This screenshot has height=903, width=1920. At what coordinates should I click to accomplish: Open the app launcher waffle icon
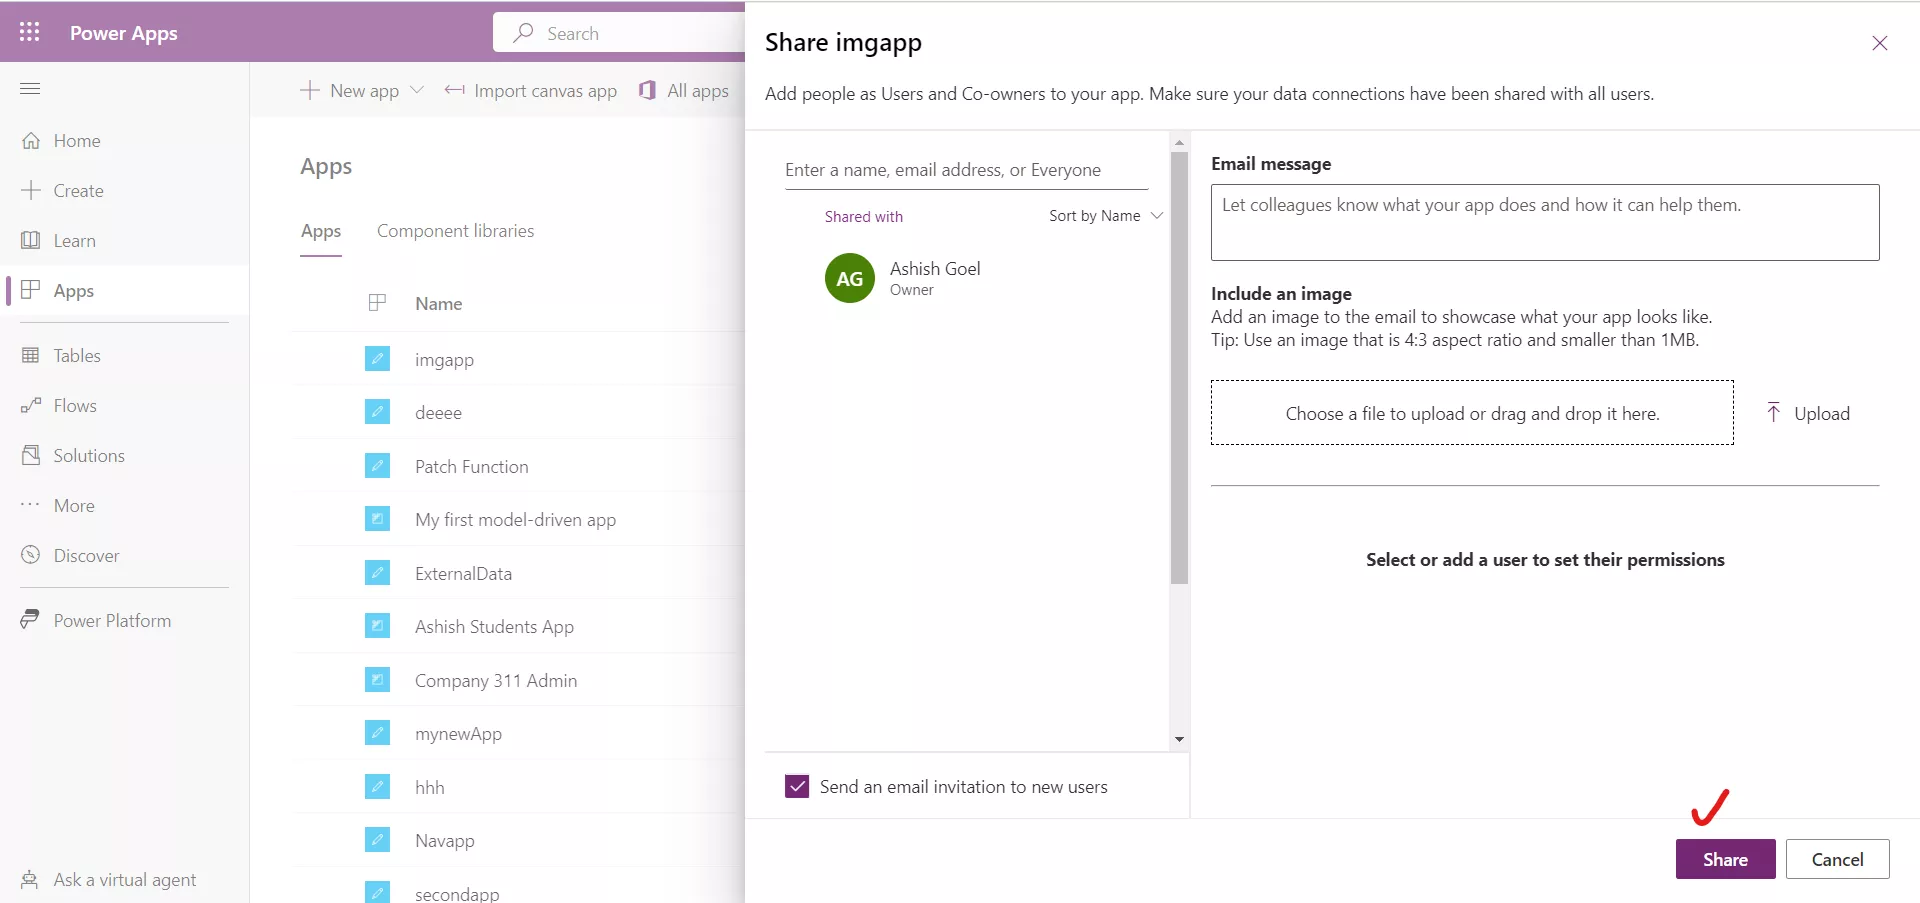(30, 32)
